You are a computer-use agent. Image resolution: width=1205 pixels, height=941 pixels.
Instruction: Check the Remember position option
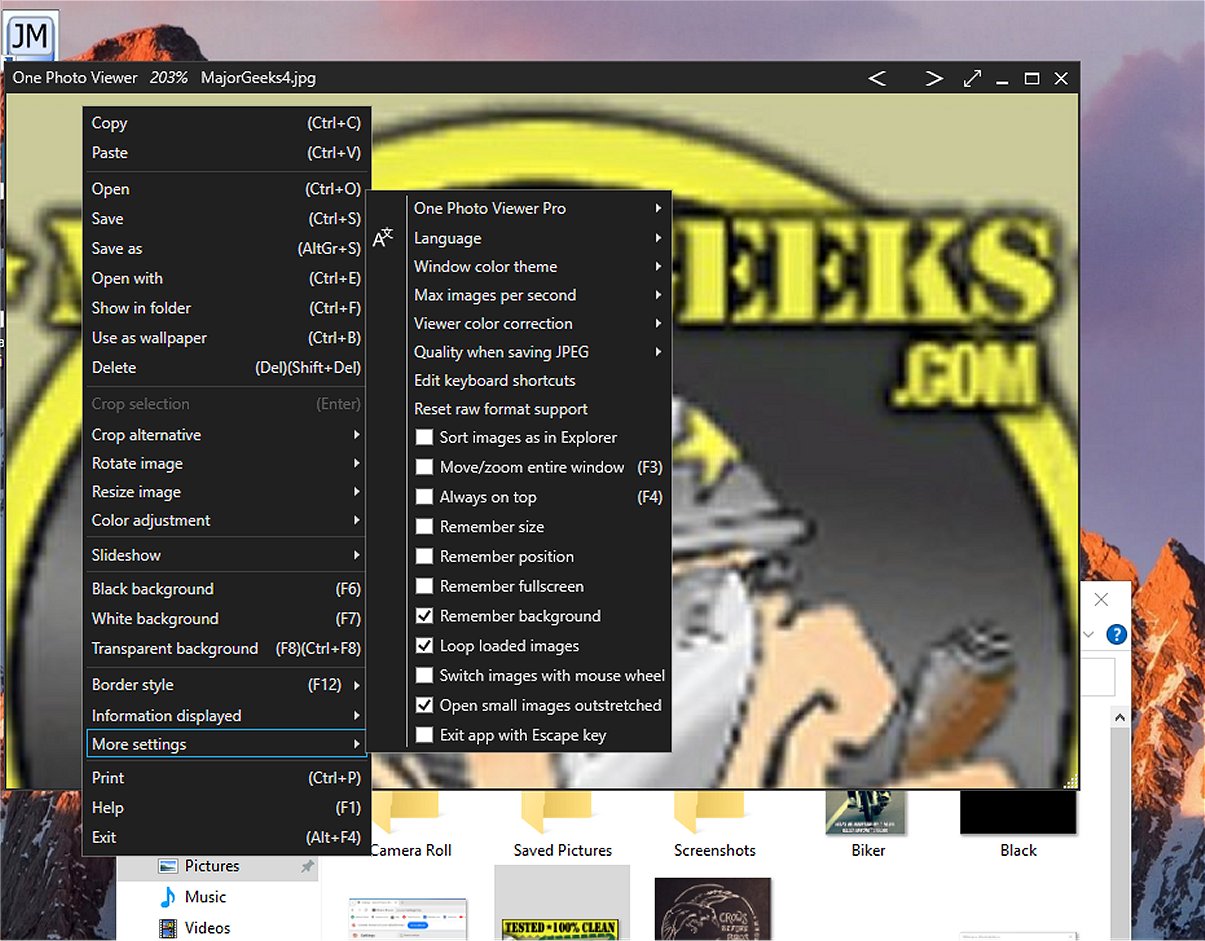(424, 557)
